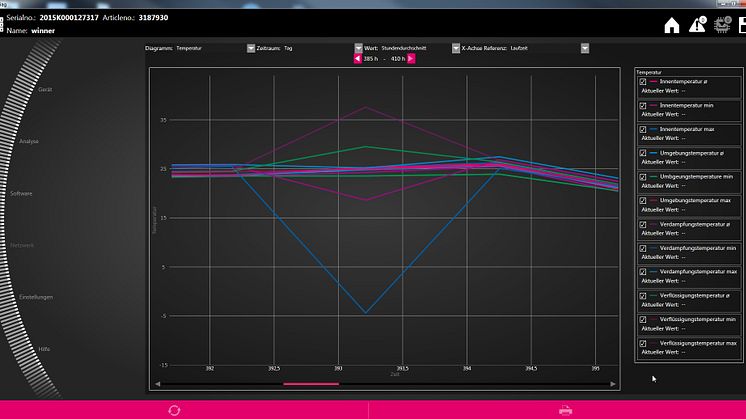Click the Innentemperatur ø pink line swatch
The image size is (746, 419).
pyautogui.click(x=653, y=82)
